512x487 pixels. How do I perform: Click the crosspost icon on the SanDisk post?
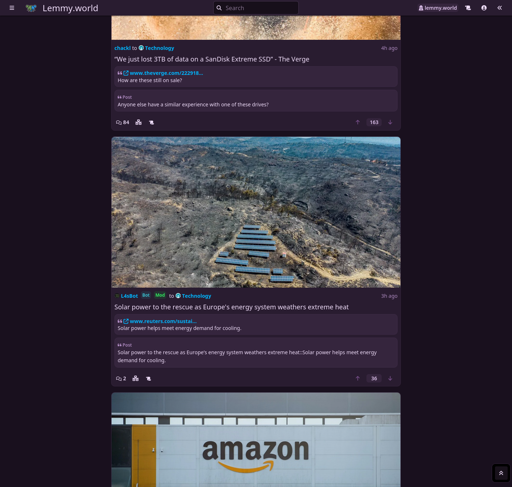[x=139, y=122]
